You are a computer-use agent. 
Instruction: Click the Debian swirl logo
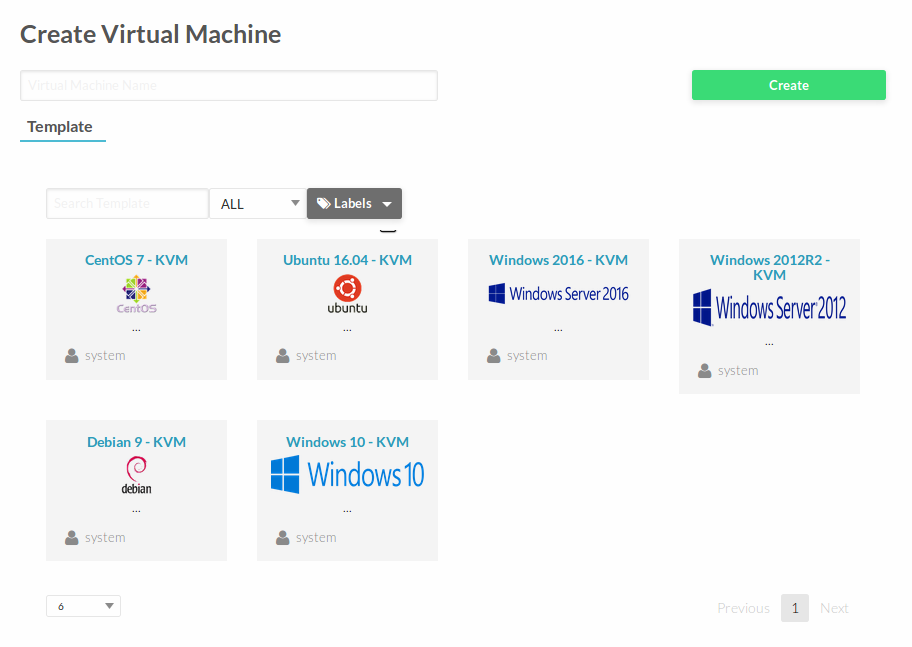click(x=136, y=475)
